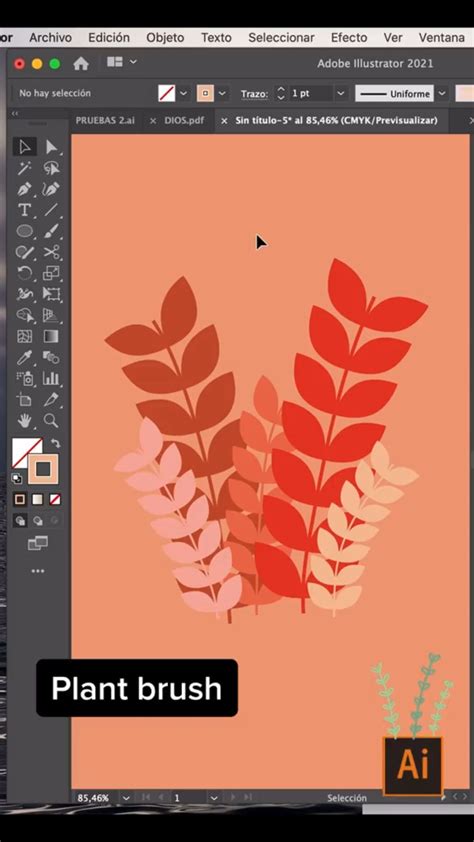This screenshot has height=842, width=474.
Task: Open the Edit Toolbar three-dots button
Action: pyautogui.click(x=38, y=571)
